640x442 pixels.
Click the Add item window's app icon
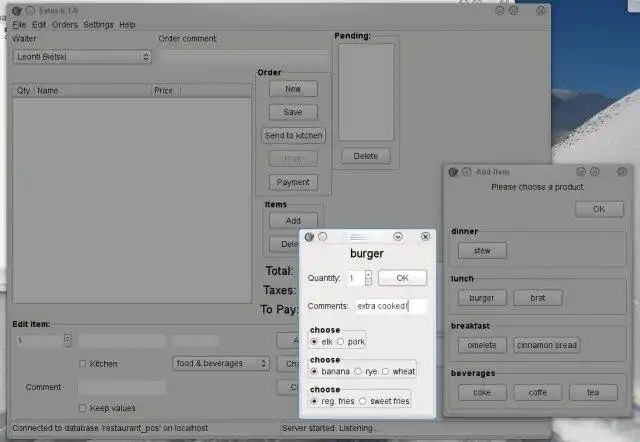453,172
